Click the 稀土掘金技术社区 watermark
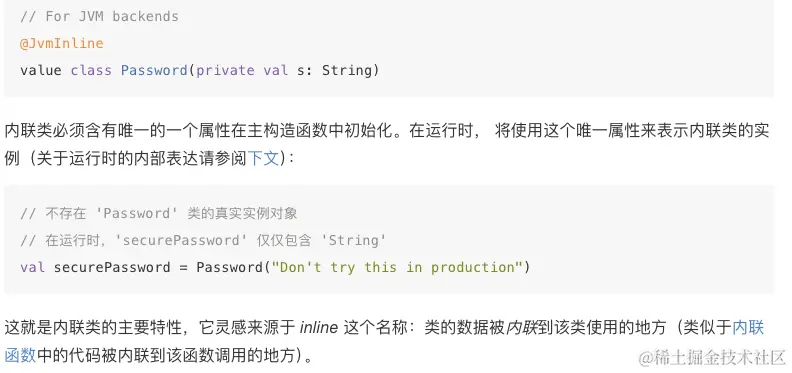 click(713, 357)
